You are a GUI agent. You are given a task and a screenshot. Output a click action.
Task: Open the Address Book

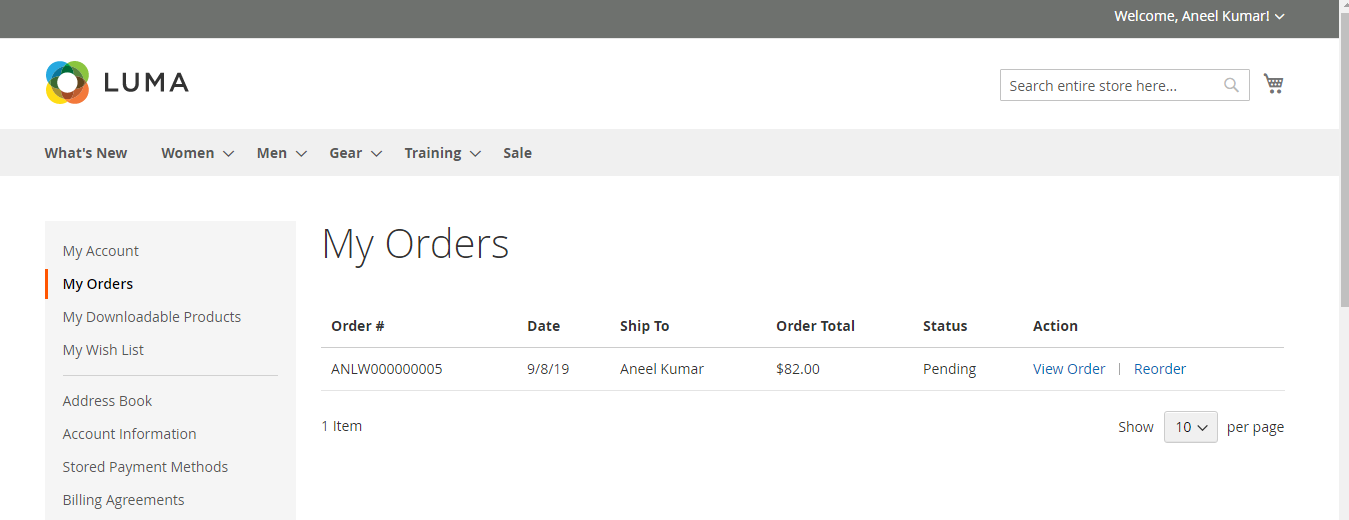pos(107,401)
